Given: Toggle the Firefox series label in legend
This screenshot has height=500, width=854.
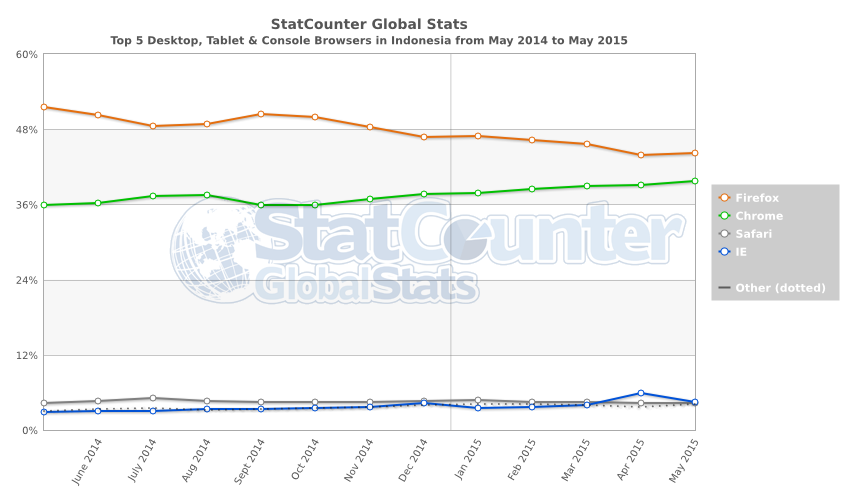Looking at the screenshot, I should 757,198.
